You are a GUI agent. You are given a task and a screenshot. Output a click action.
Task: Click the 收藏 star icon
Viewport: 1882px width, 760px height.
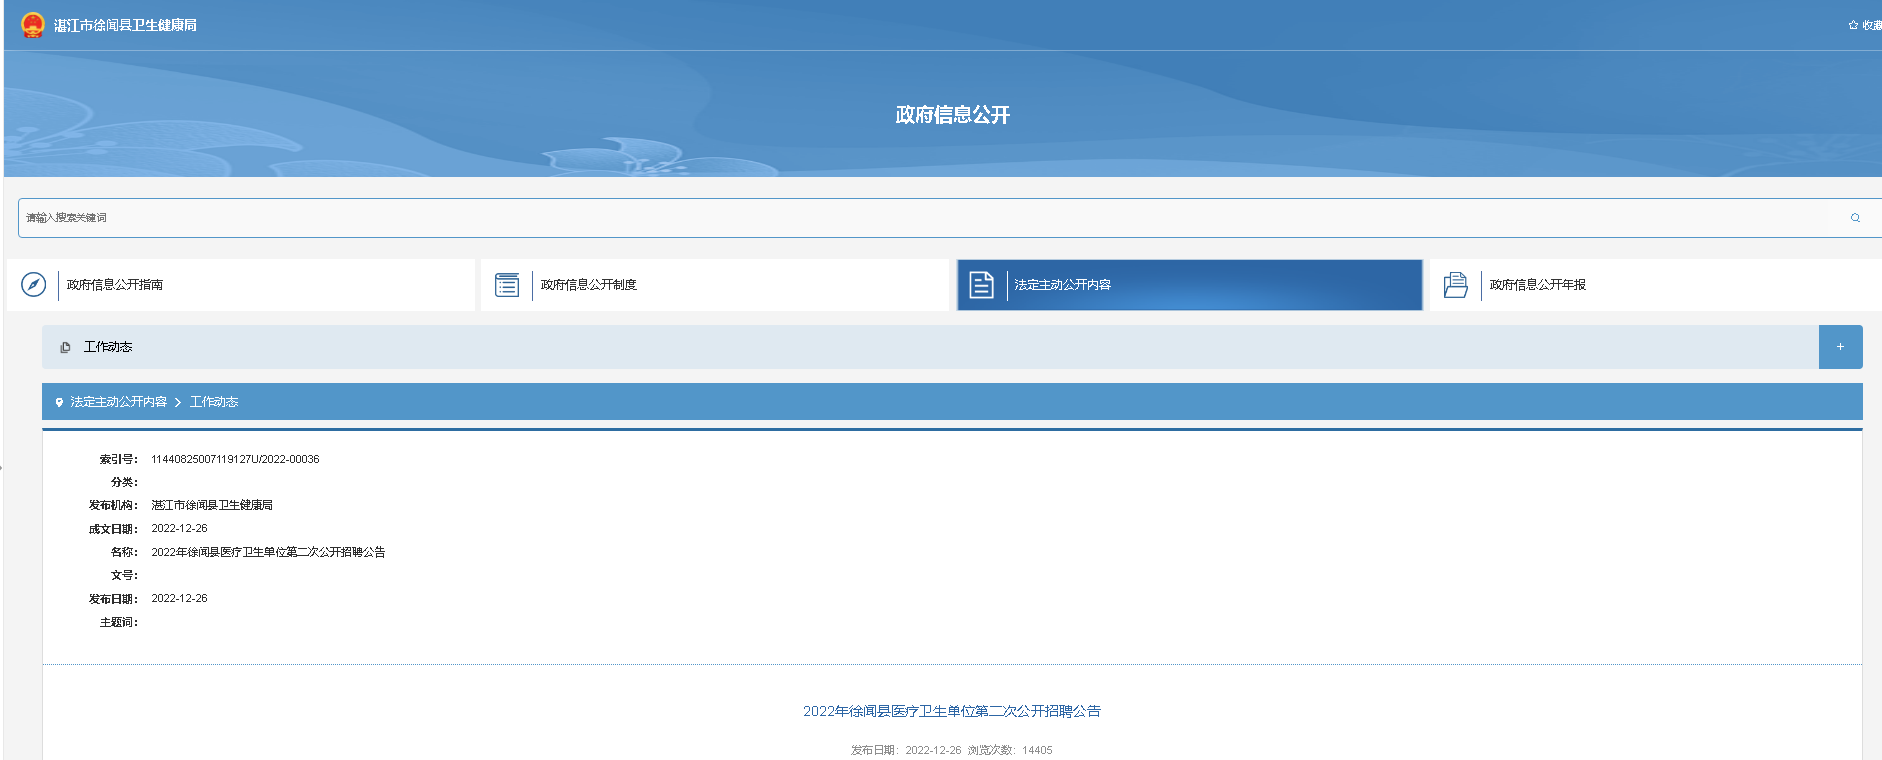[1853, 25]
